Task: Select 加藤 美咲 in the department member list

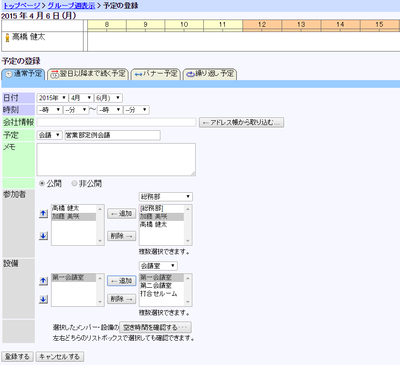Action: [161, 217]
